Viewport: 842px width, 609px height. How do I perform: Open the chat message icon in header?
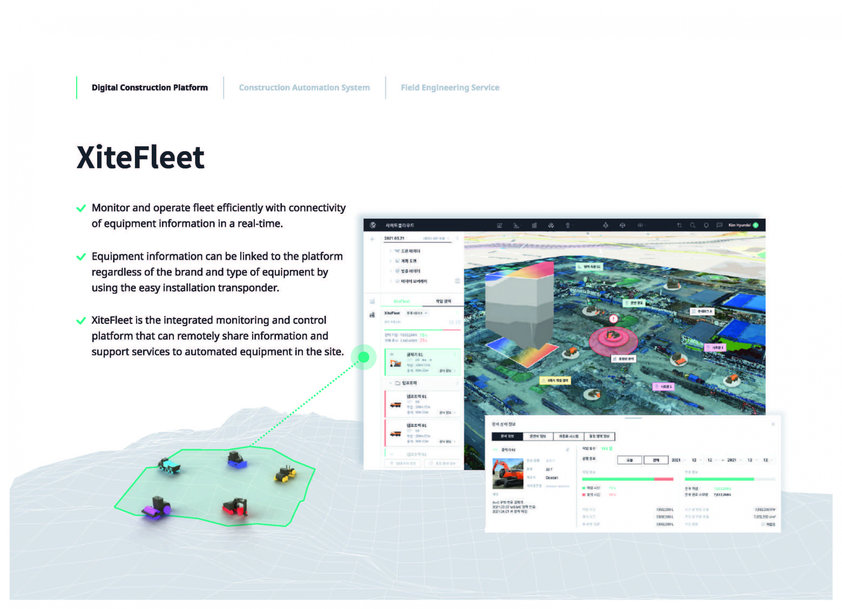coord(718,226)
